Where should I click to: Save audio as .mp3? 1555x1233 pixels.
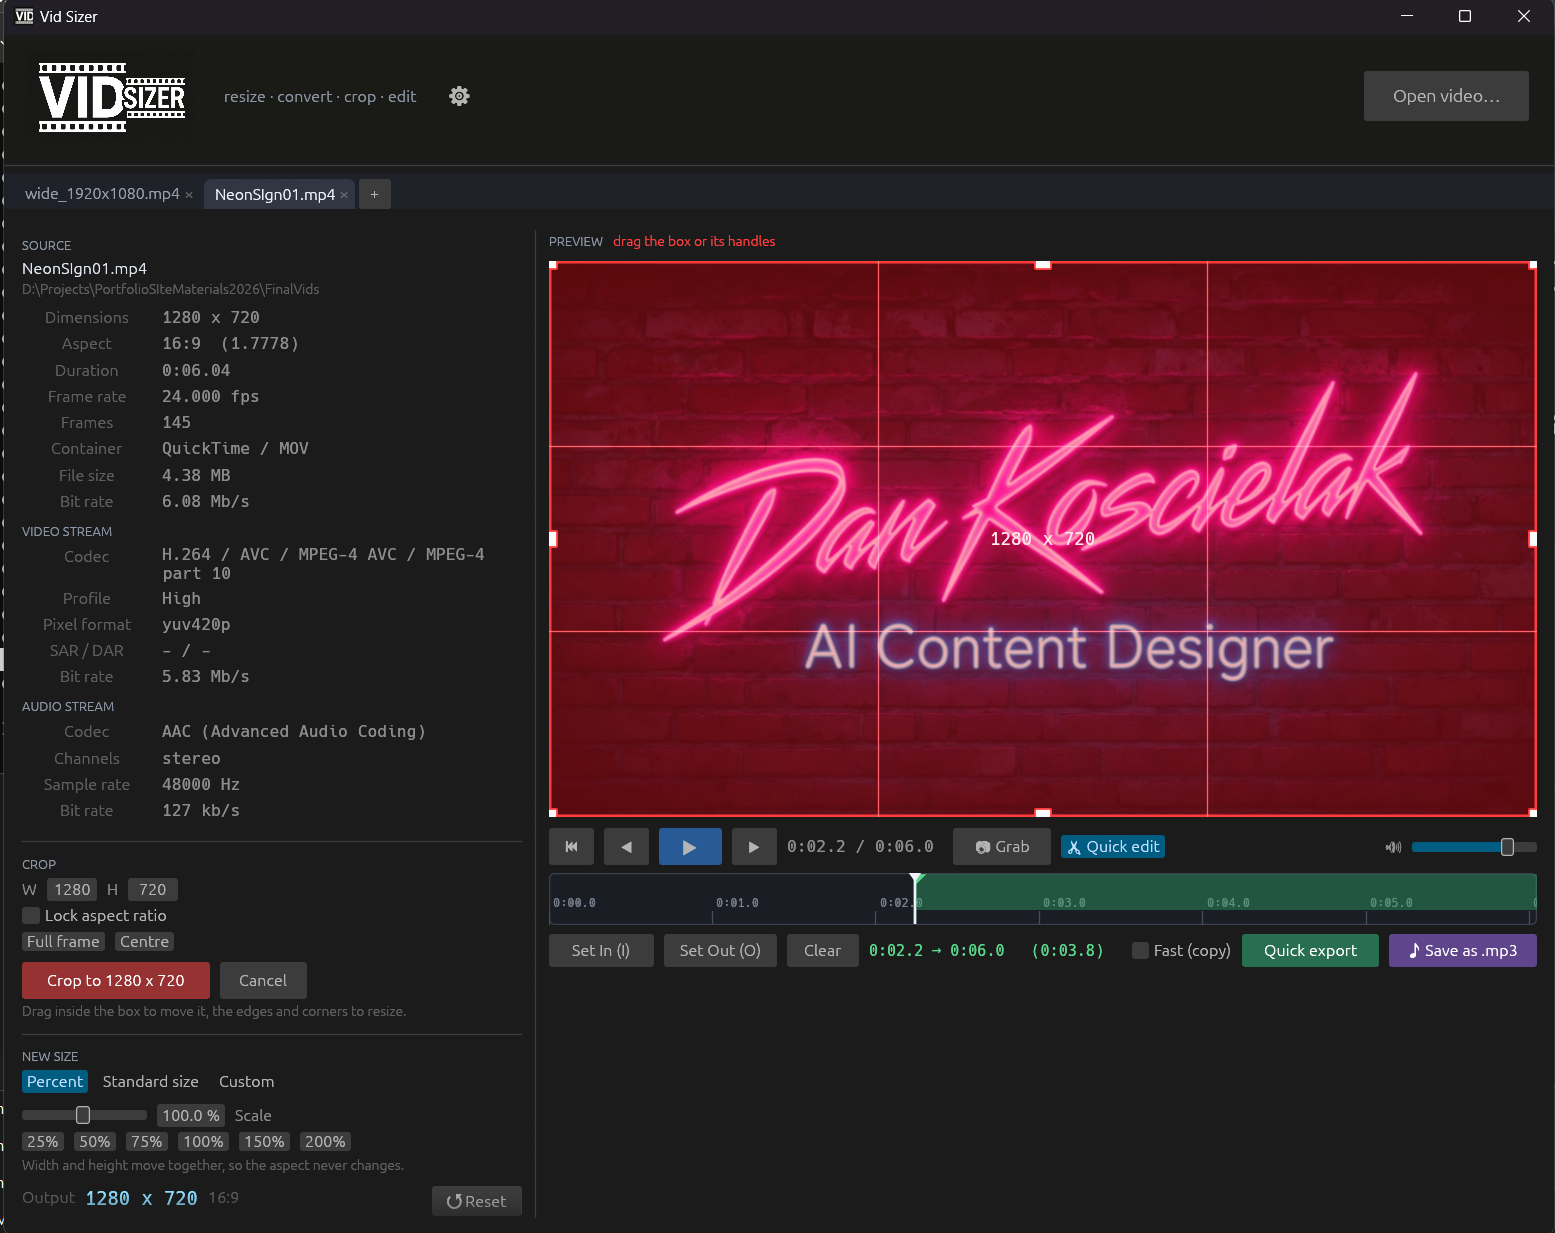pos(1462,951)
